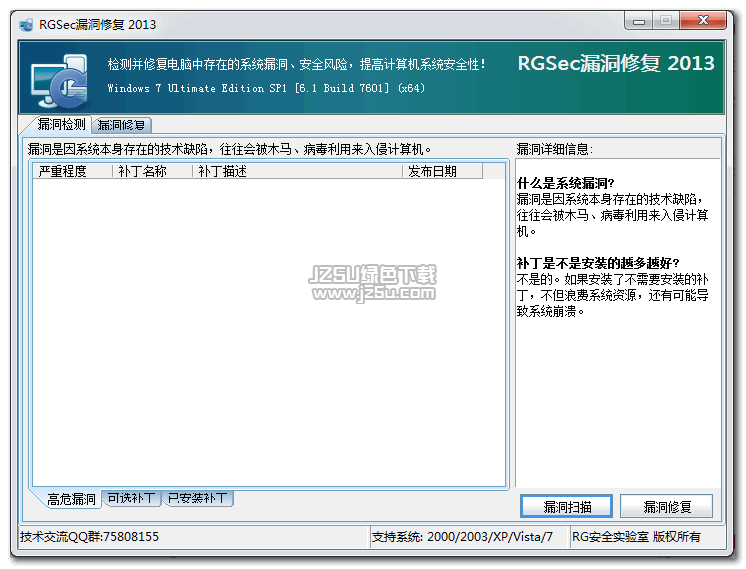
Task: Switch to the 漏洞检测 tab
Action: [x=61, y=125]
